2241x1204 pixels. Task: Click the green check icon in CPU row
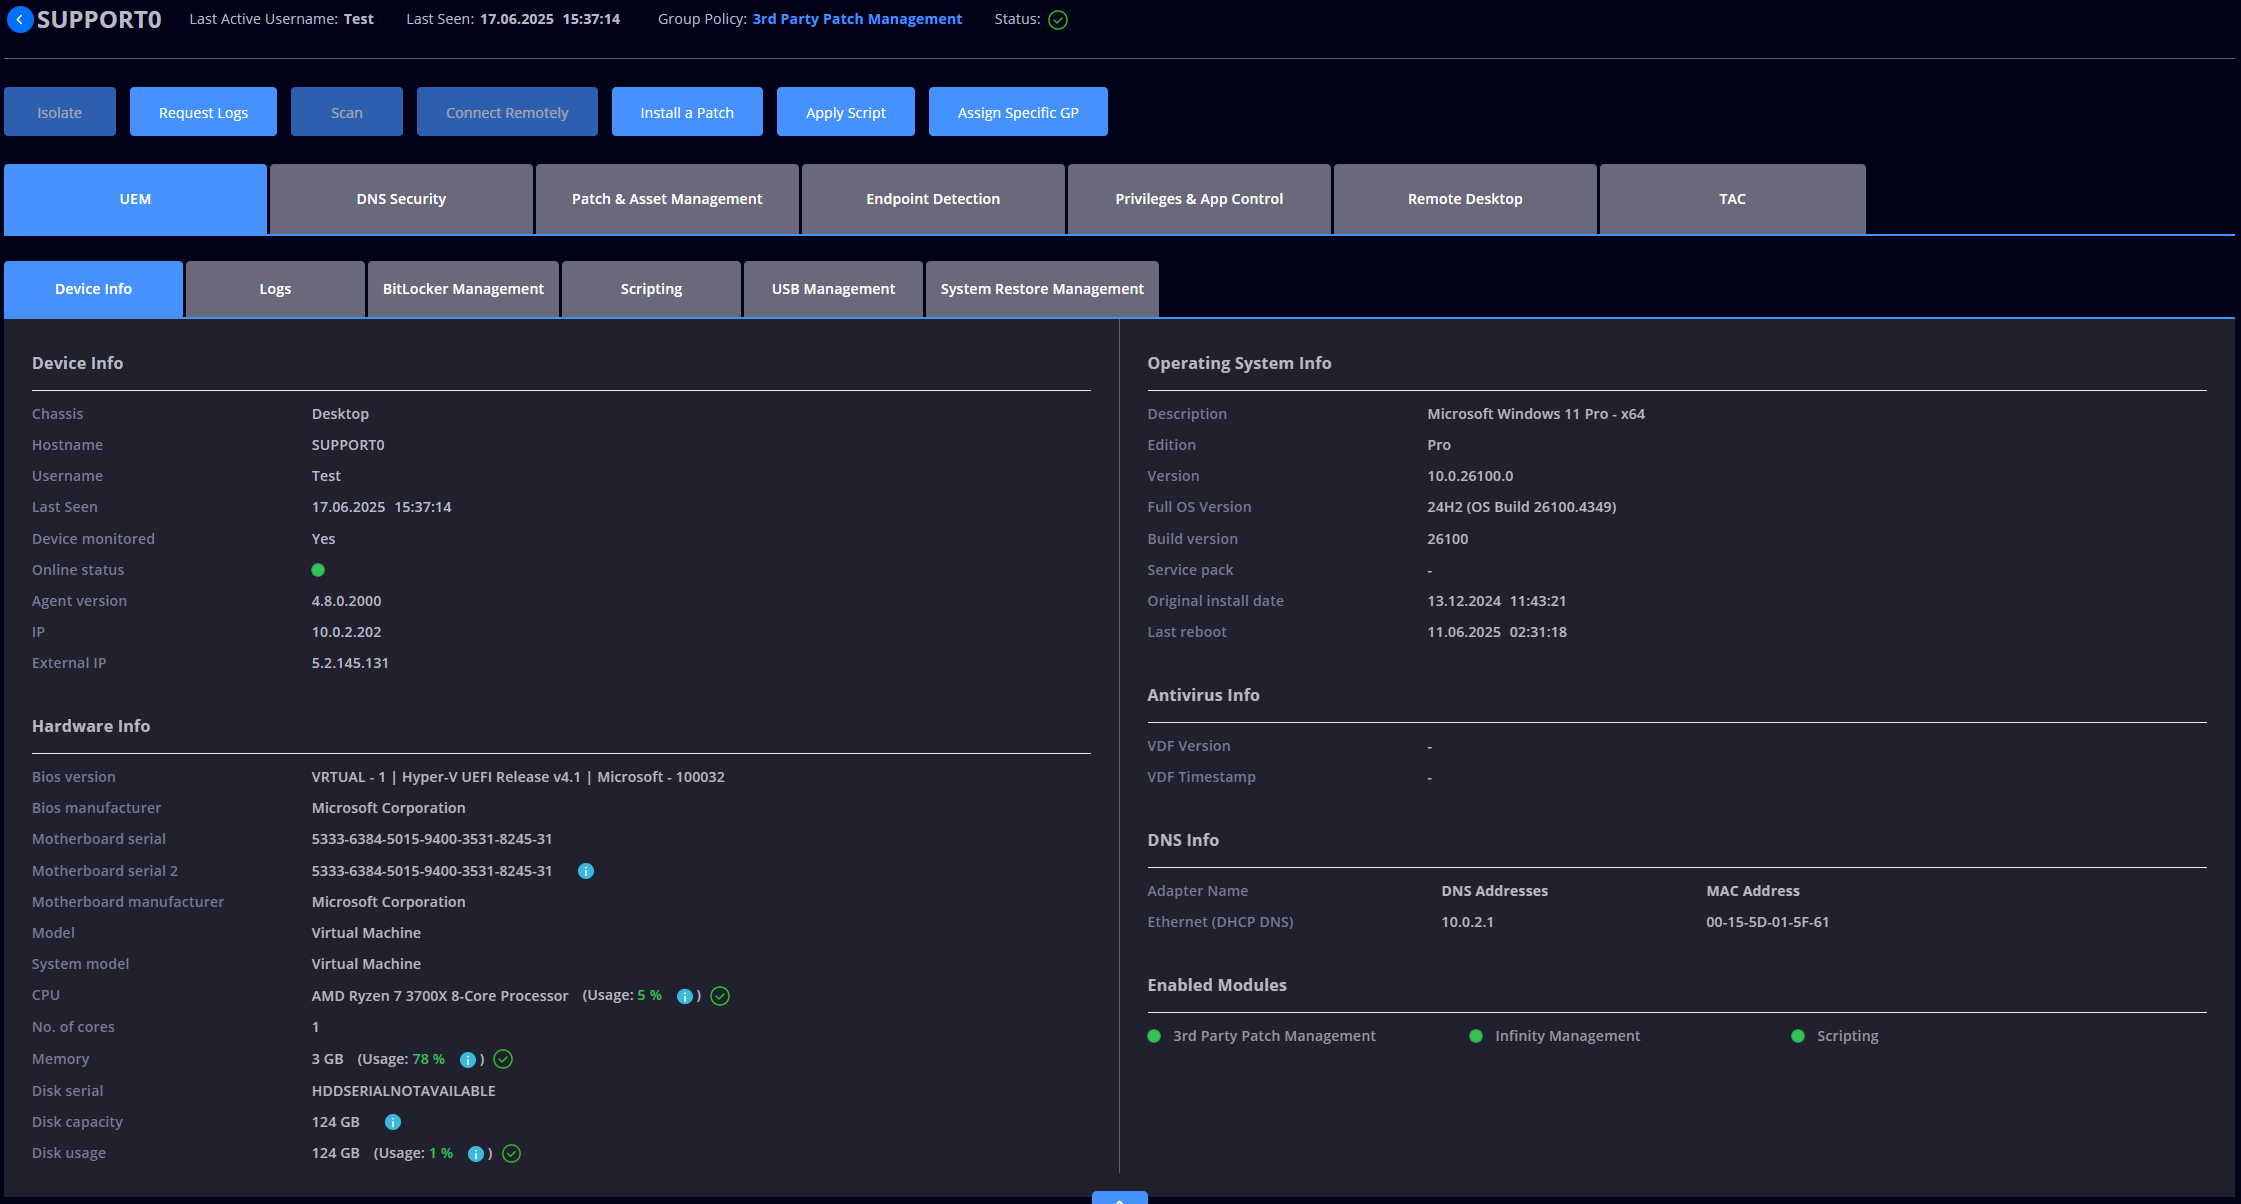[x=720, y=996]
